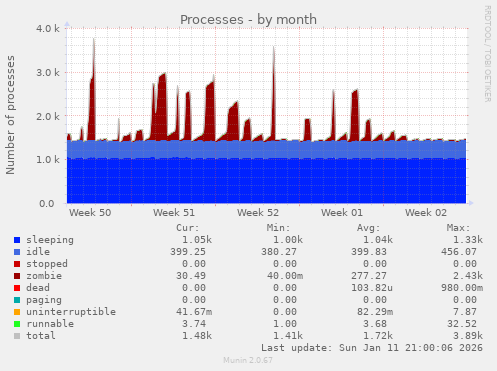Click the idle legend color swatch
This screenshot has height=371, width=497.
pyautogui.click(x=17, y=252)
